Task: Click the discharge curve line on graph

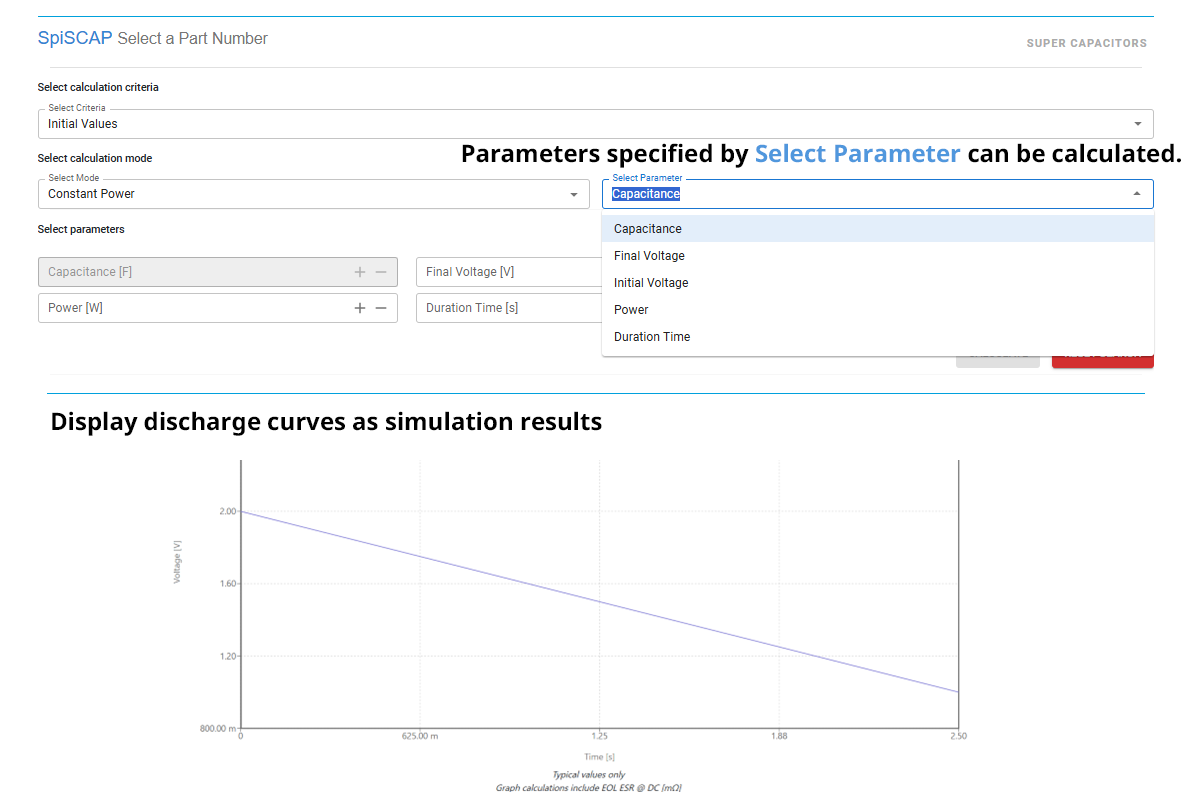Action: coord(600,602)
